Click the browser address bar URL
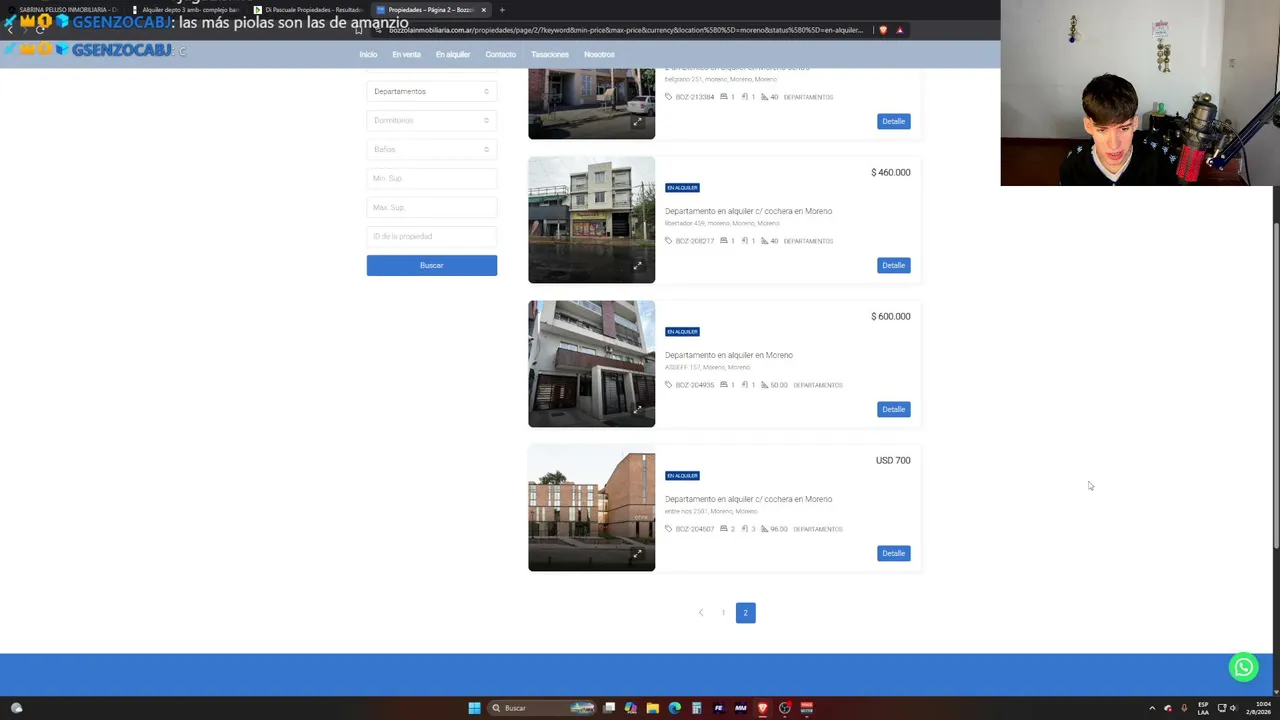 tap(625, 30)
